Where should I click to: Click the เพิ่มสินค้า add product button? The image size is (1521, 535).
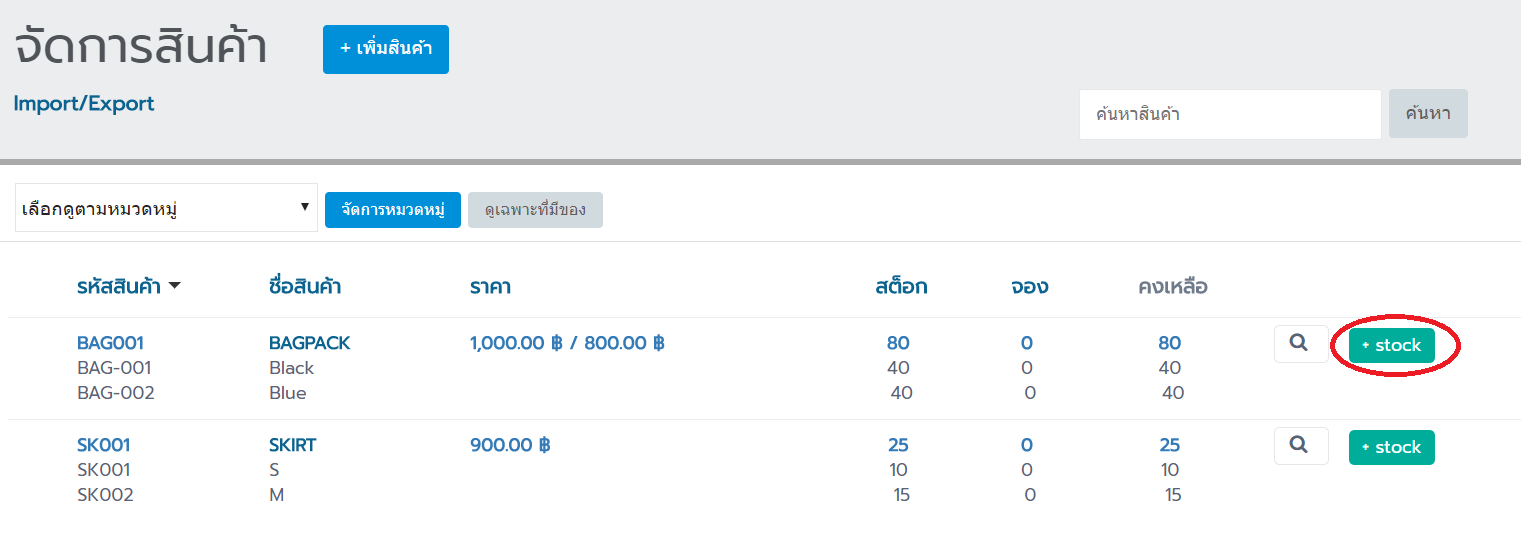click(x=385, y=49)
